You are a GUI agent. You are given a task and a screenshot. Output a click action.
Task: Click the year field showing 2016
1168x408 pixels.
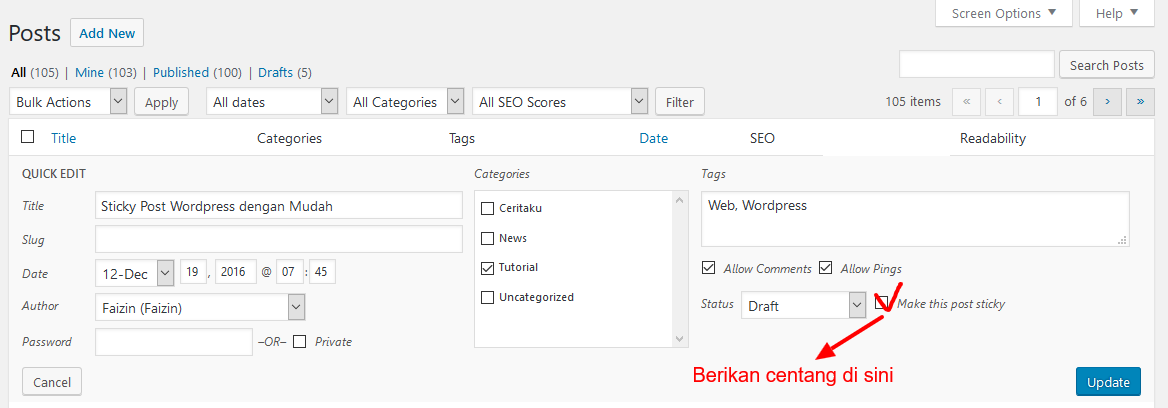click(235, 272)
